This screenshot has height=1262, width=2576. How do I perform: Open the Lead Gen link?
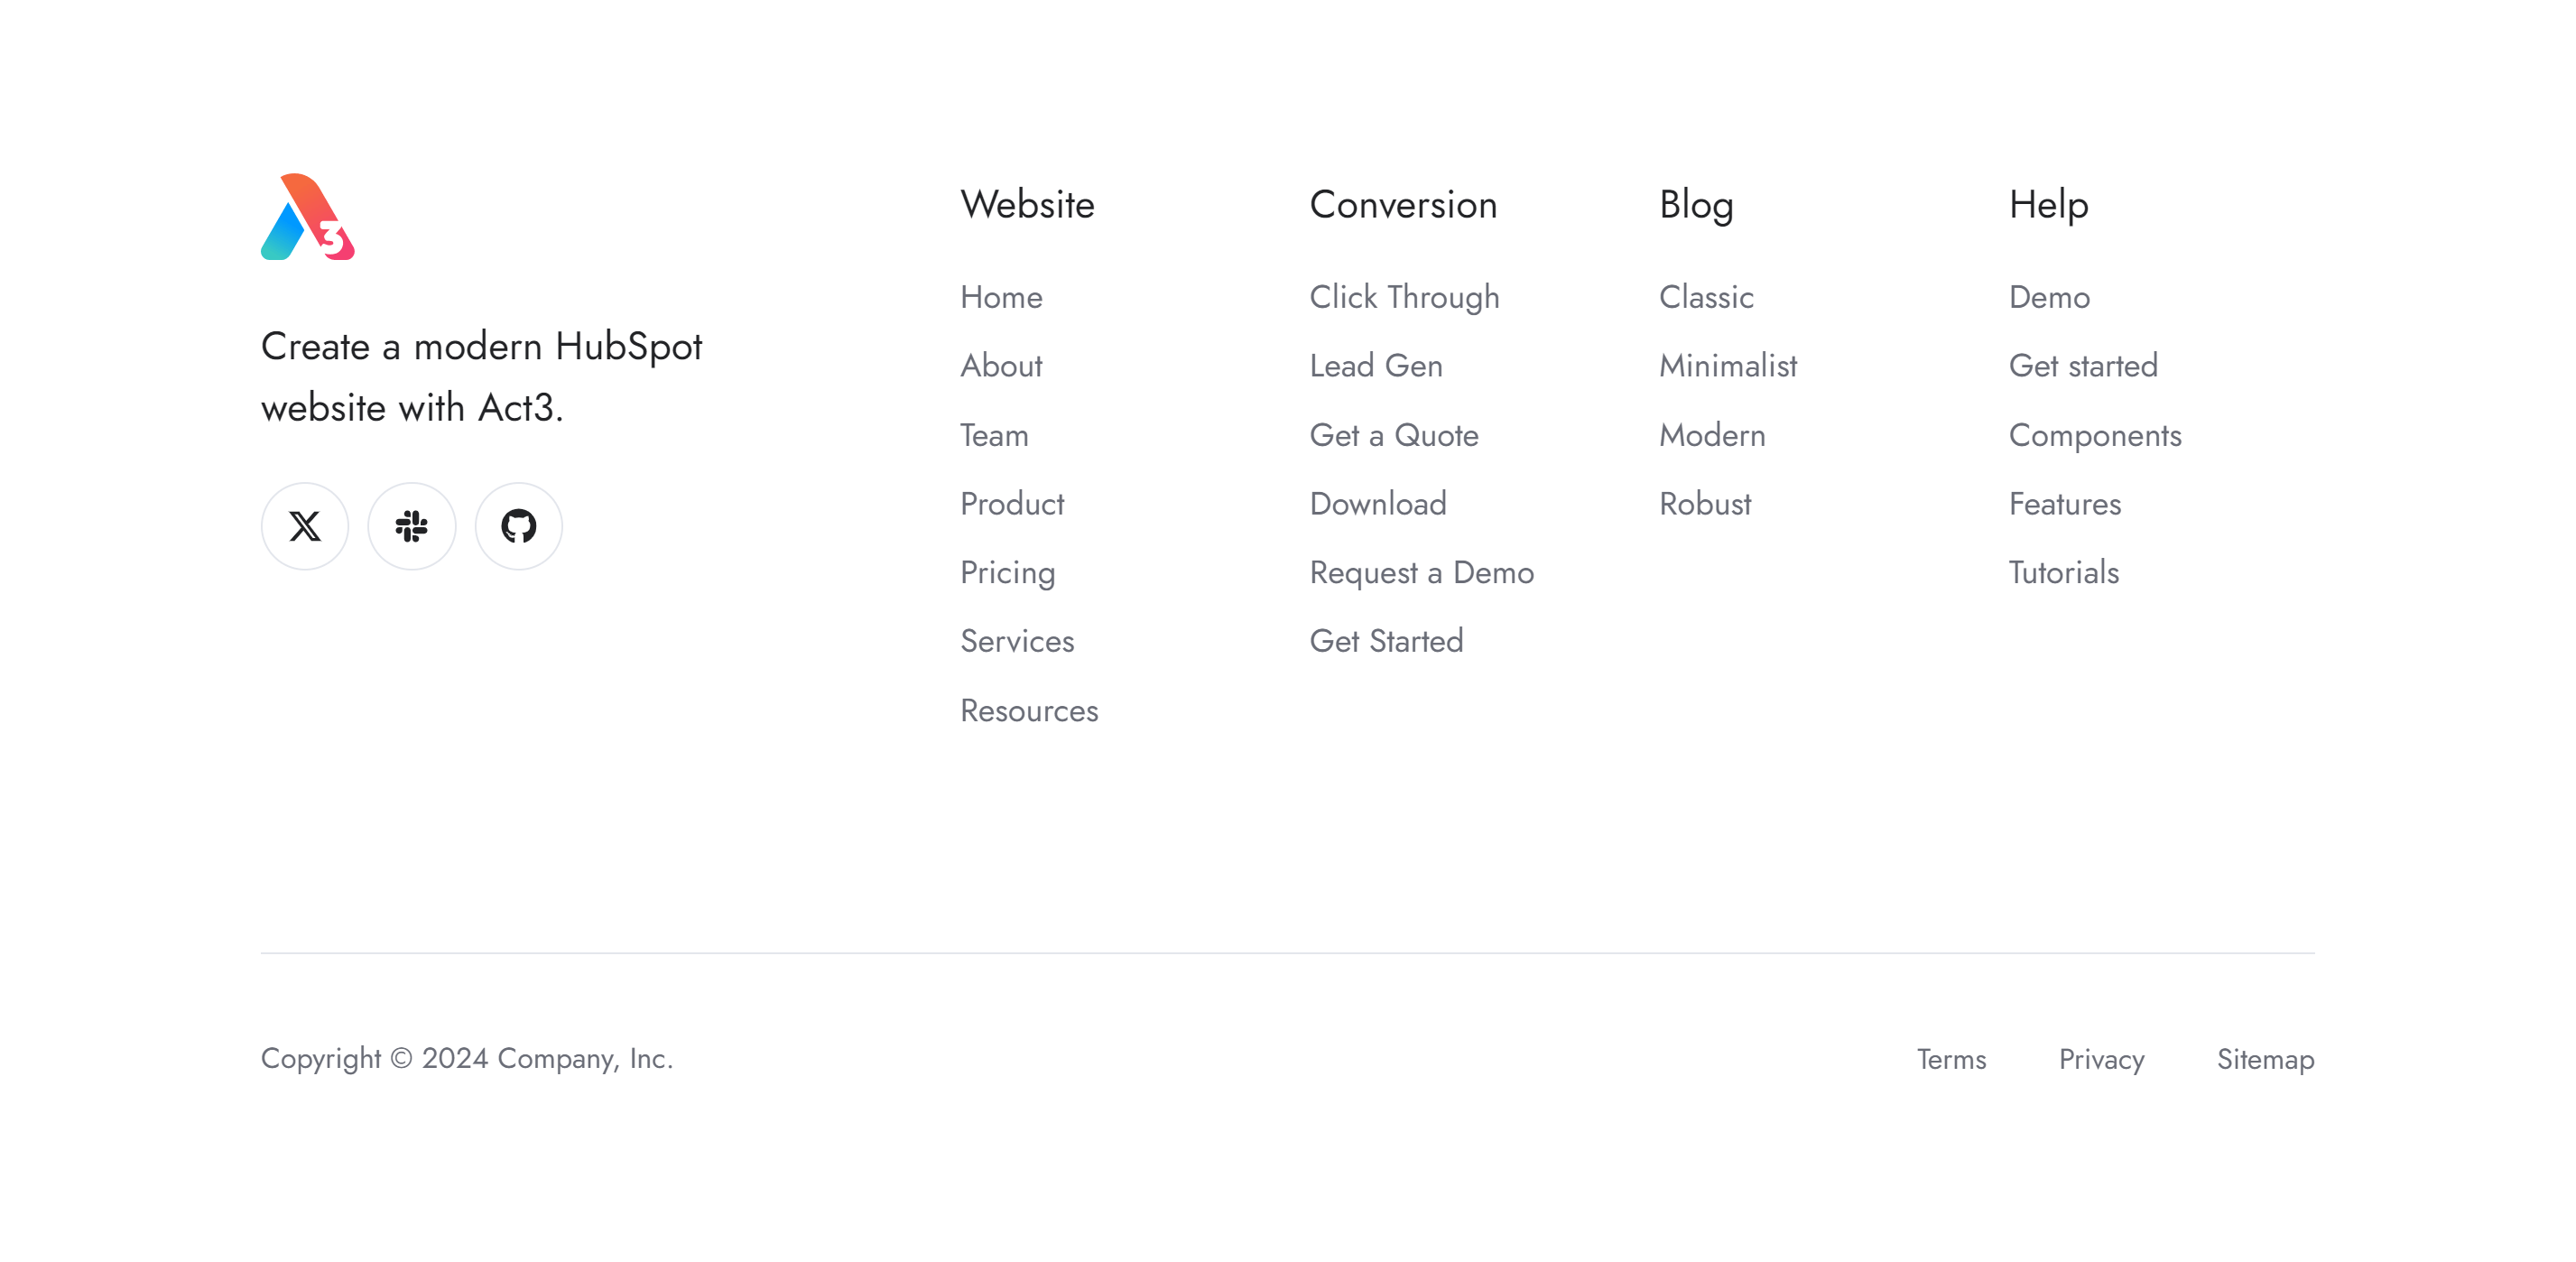[x=1376, y=366]
